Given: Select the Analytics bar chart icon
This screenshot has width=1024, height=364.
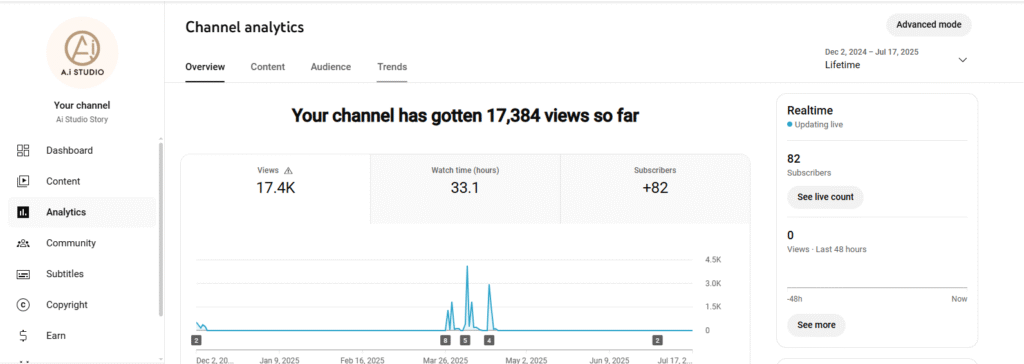Looking at the screenshot, I should click(23, 212).
